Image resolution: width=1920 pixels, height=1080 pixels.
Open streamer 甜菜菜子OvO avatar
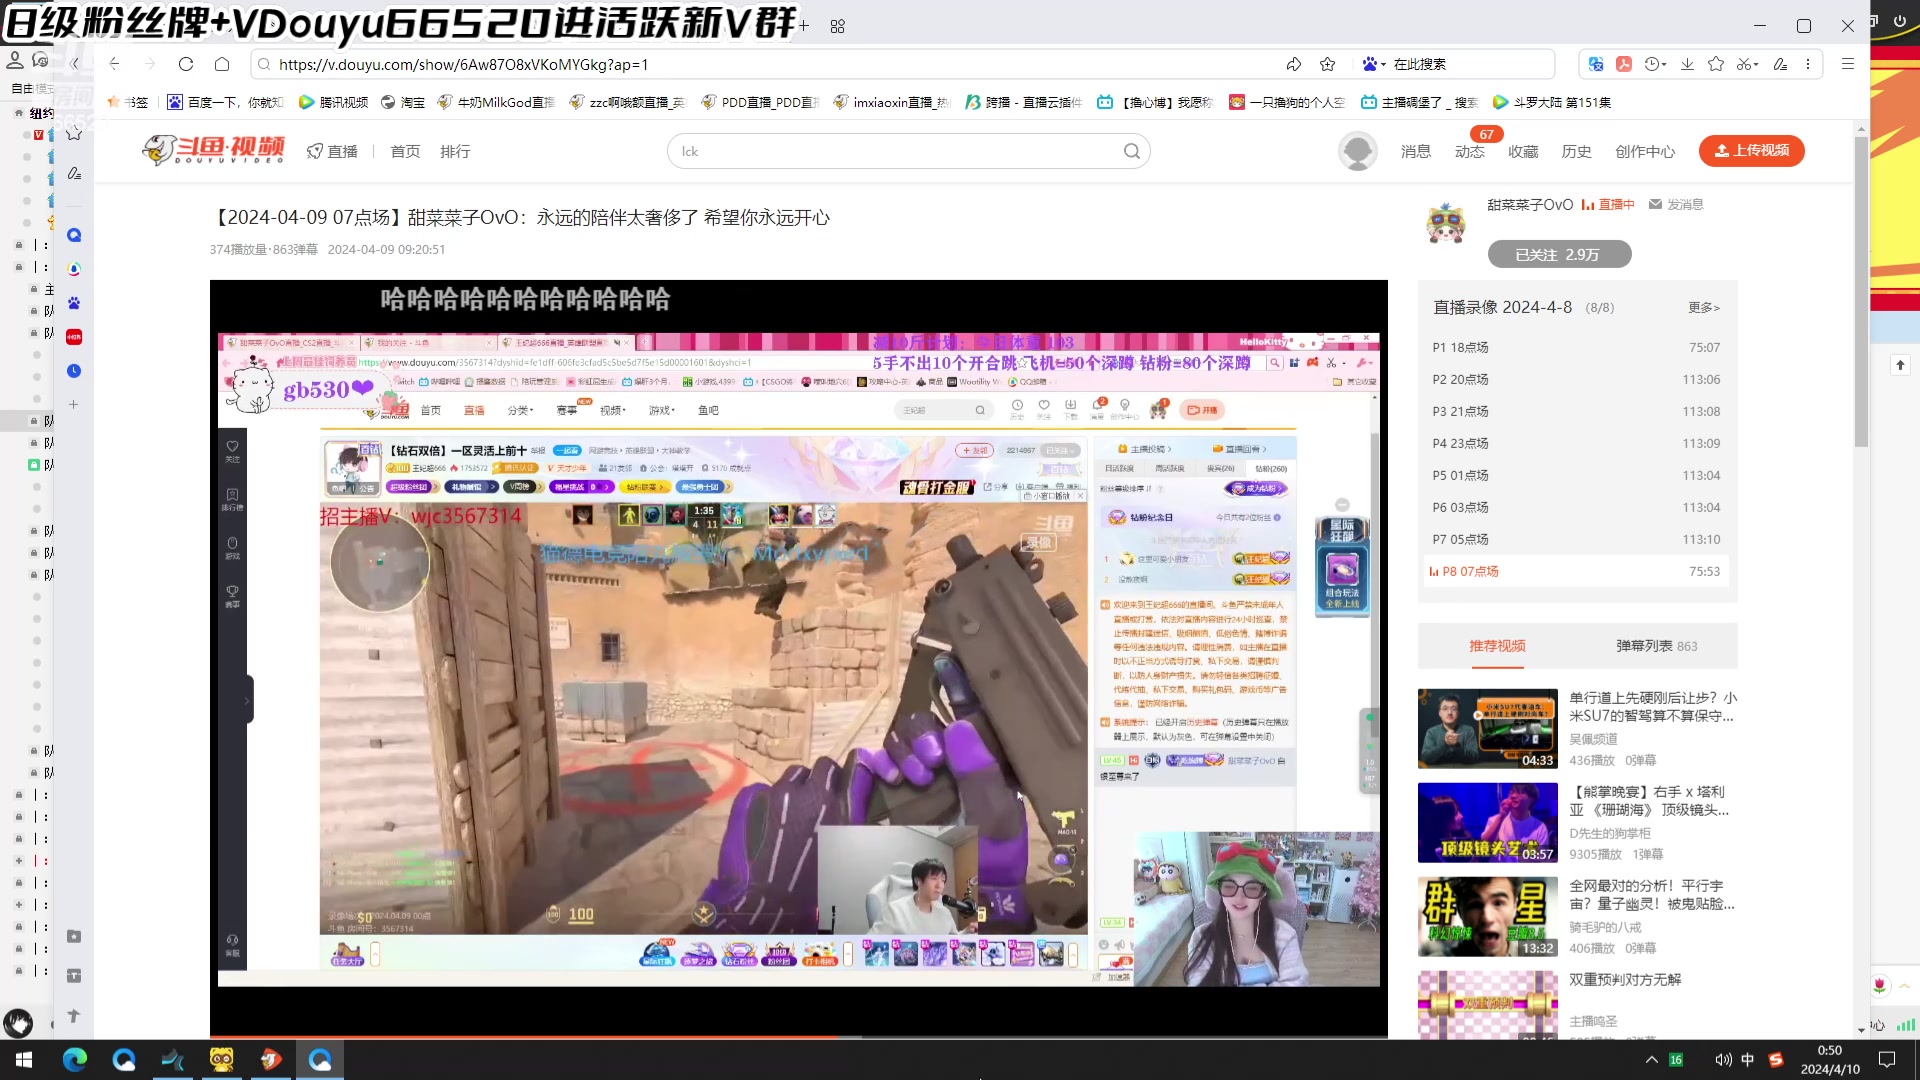point(1446,222)
